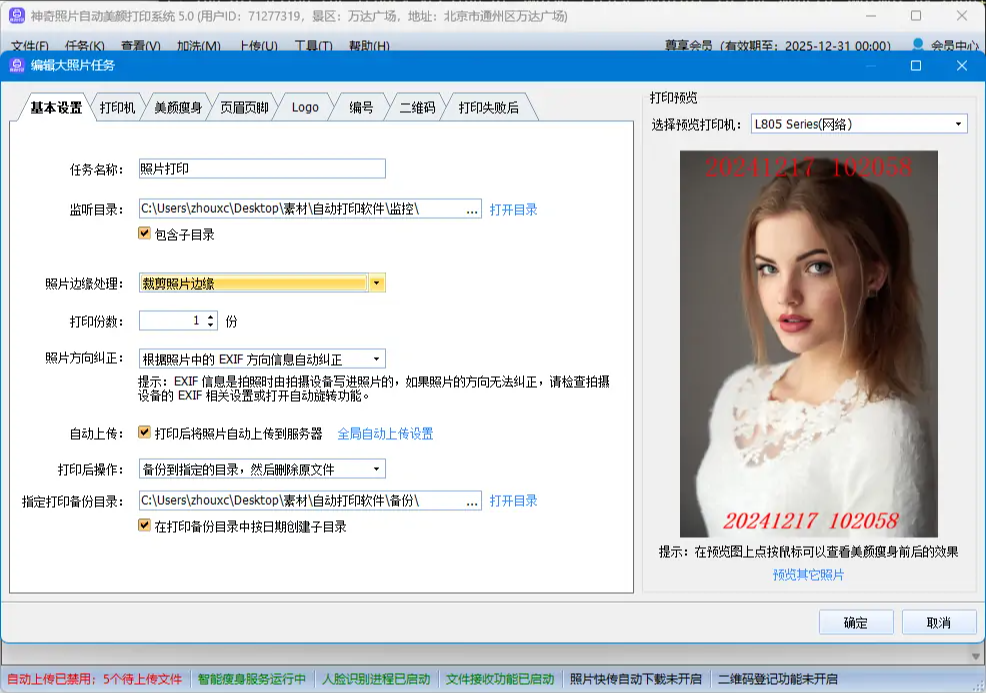The height and width of the screenshot is (693, 986).
Task: Open the 照片边缘处理 dropdown
Action: tap(375, 284)
